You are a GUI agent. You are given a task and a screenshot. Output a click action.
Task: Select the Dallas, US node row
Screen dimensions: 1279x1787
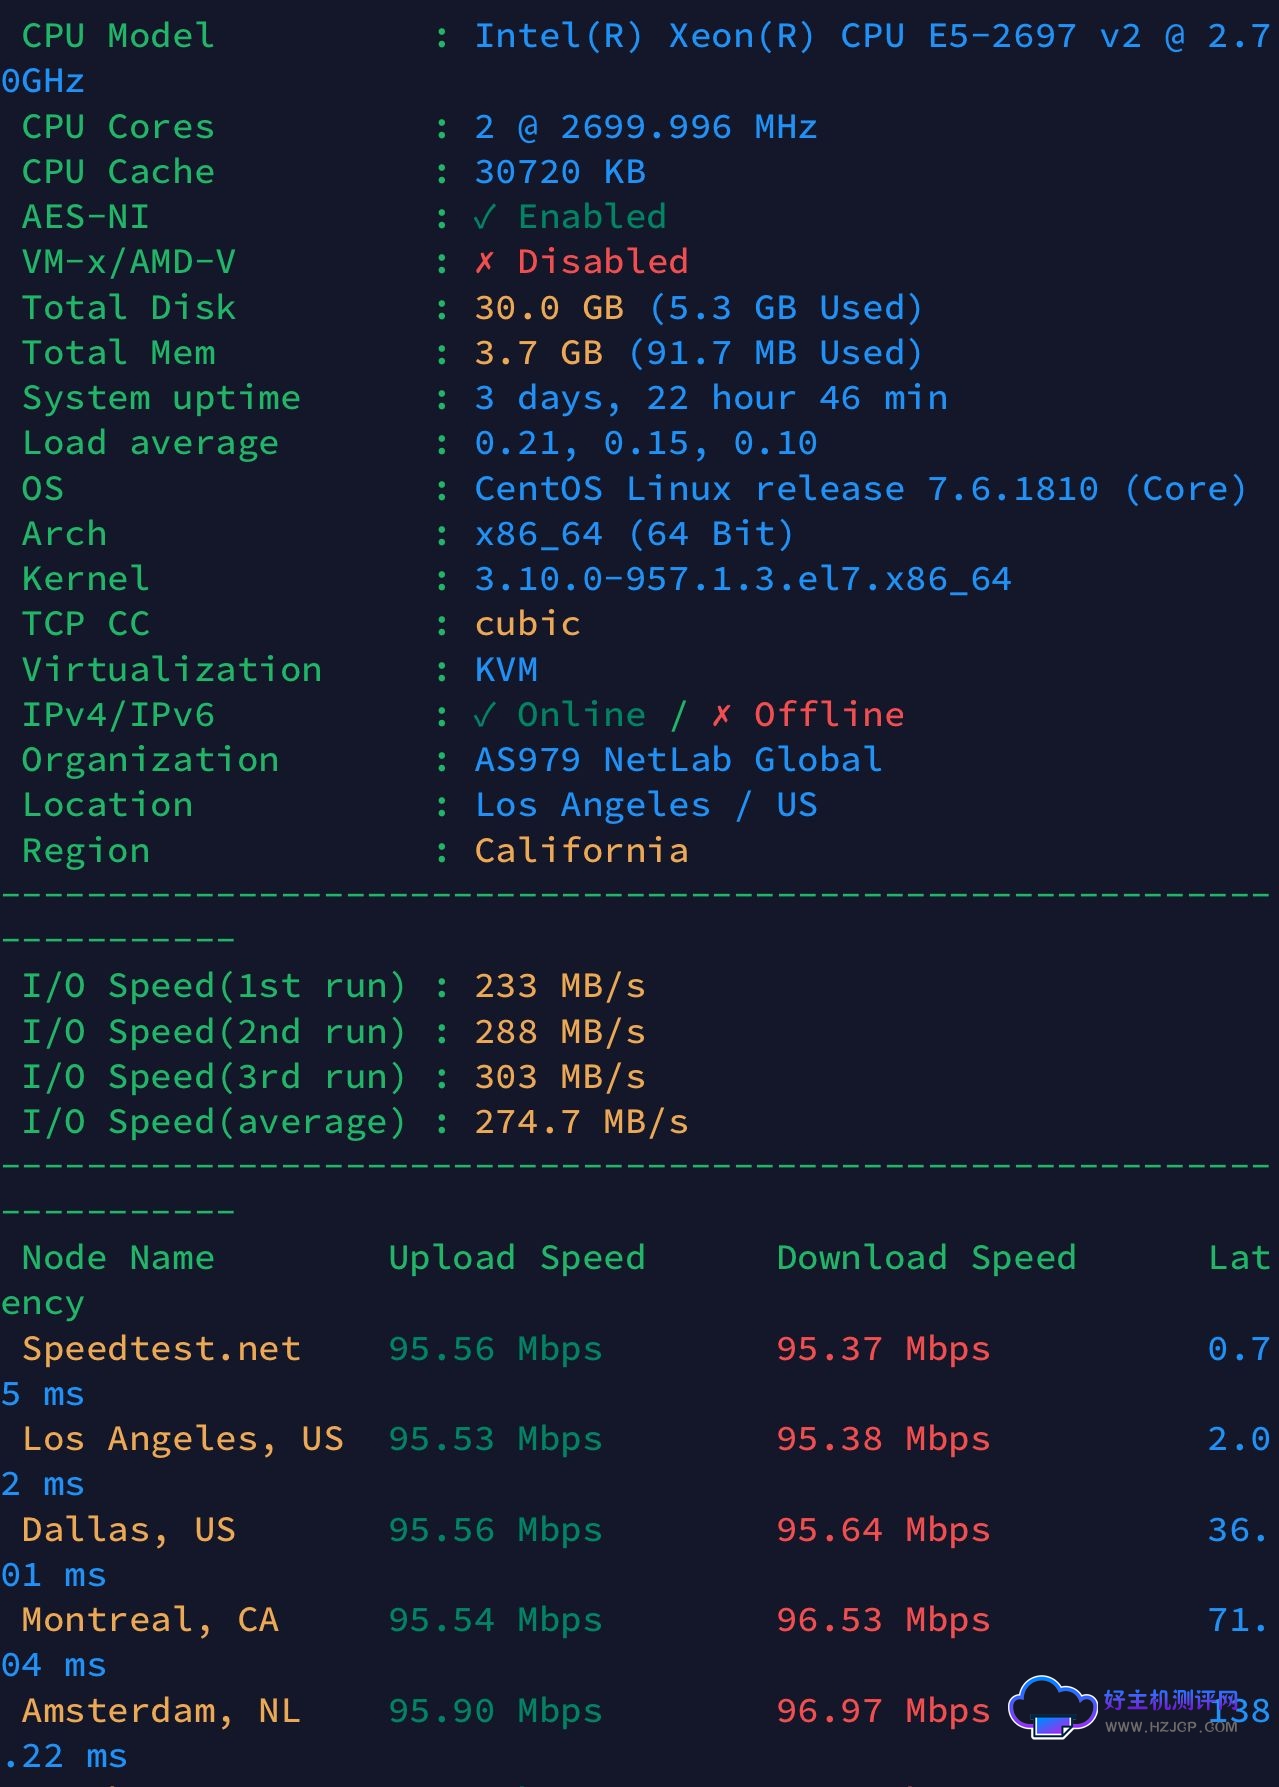(x=129, y=1530)
